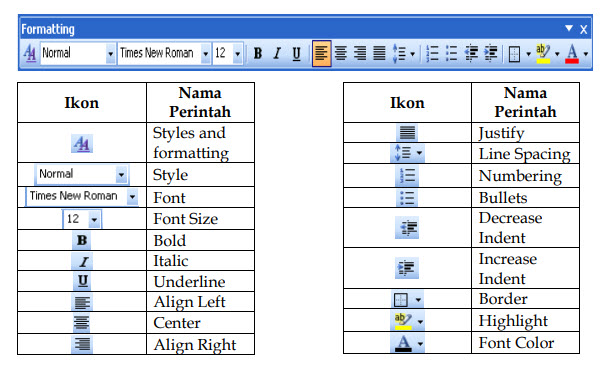Select the "Styles and formatting" text cell
The width and height of the screenshot is (608, 365).
[200, 143]
